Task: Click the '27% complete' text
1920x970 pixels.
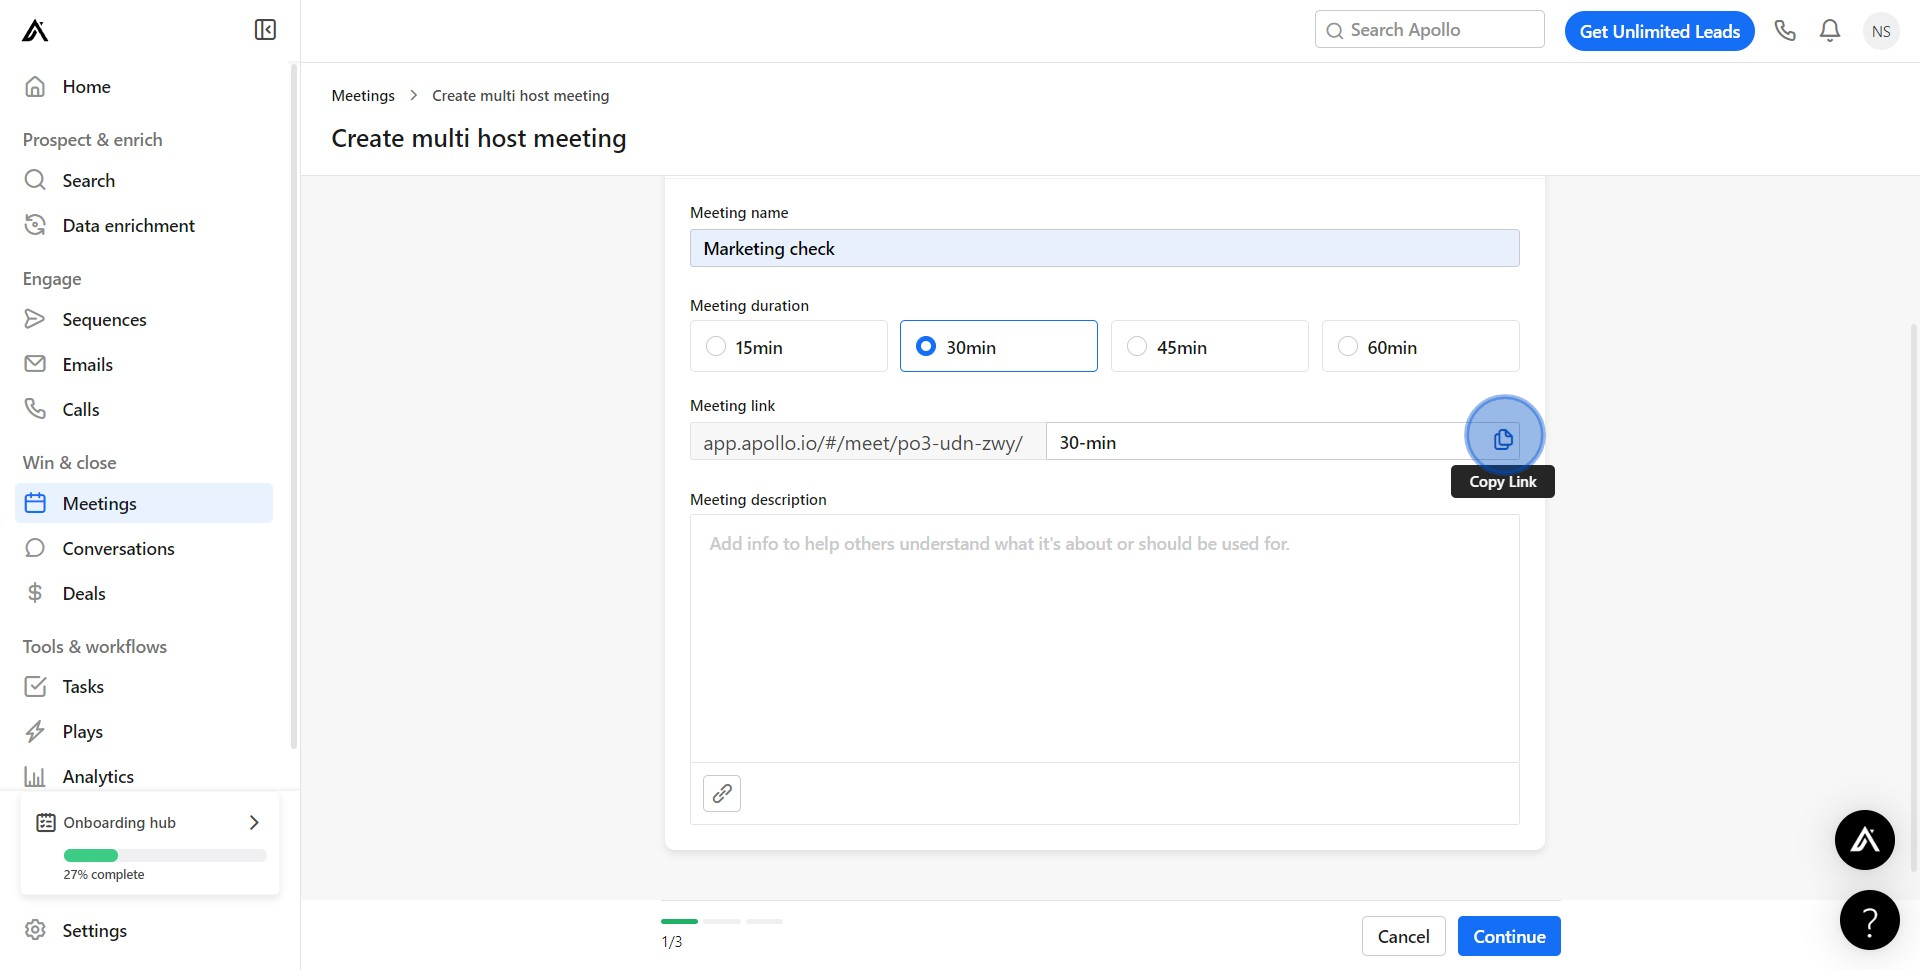Action: click(x=104, y=874)
